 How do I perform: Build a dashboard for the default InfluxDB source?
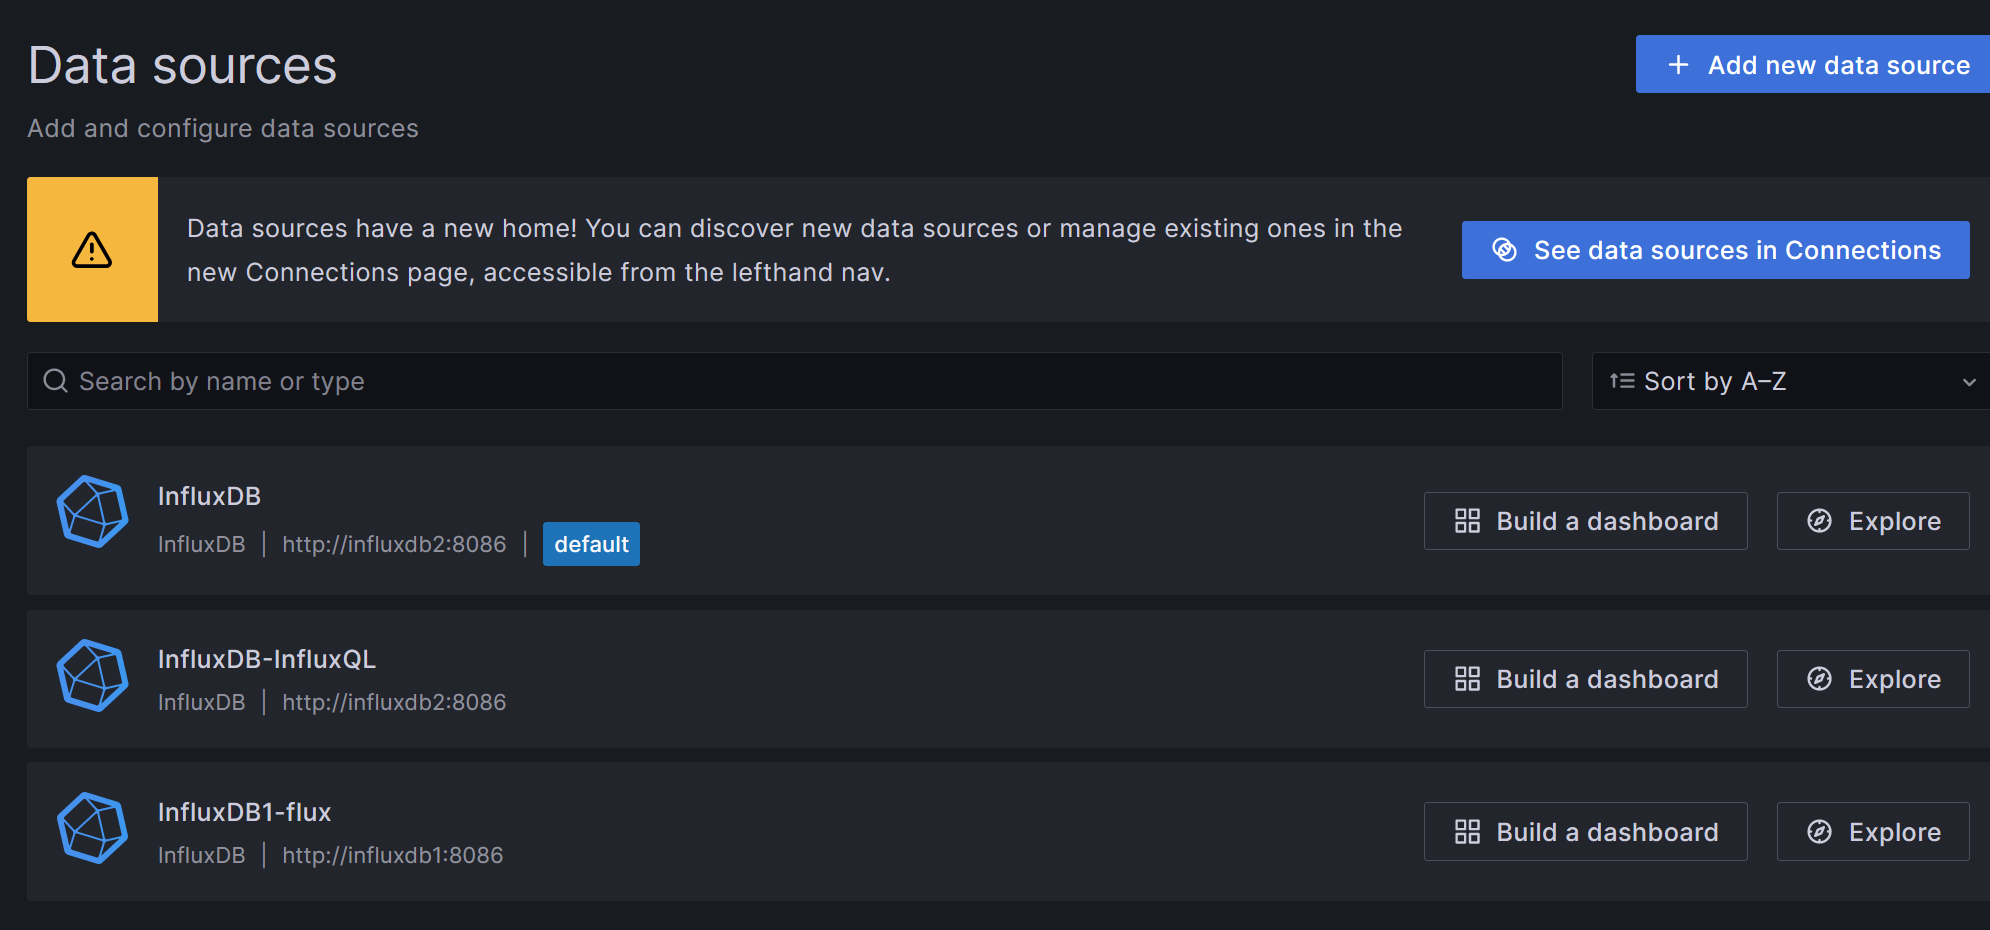[1586, 521]
